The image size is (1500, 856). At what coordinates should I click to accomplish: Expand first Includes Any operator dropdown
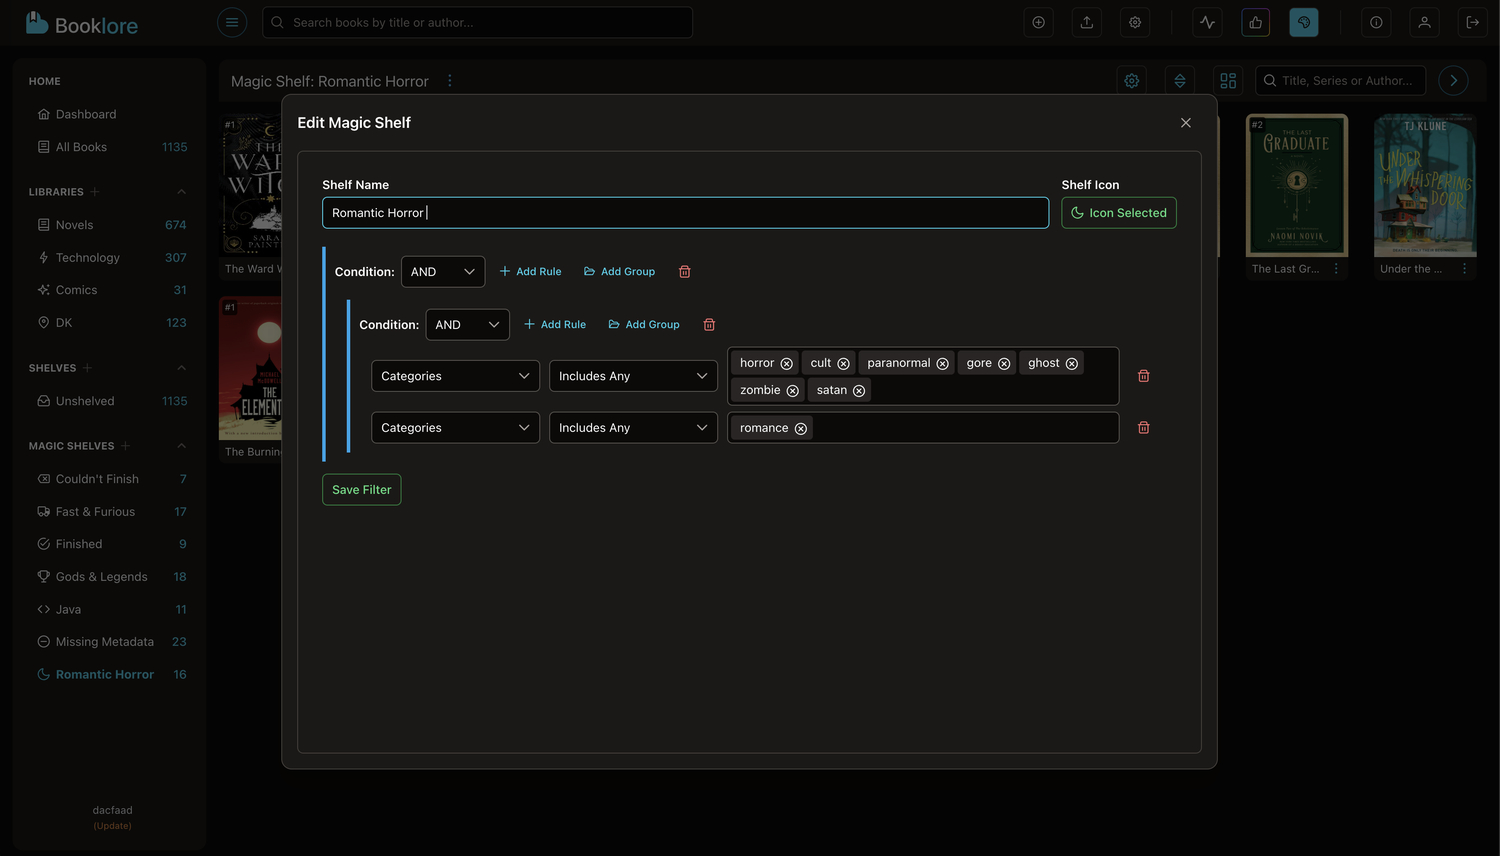pos(632,376)
